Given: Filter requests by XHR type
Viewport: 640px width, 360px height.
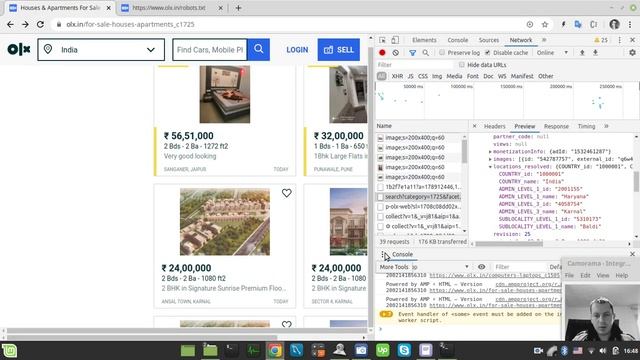Looking at the screenshot, I should [397, 76].
